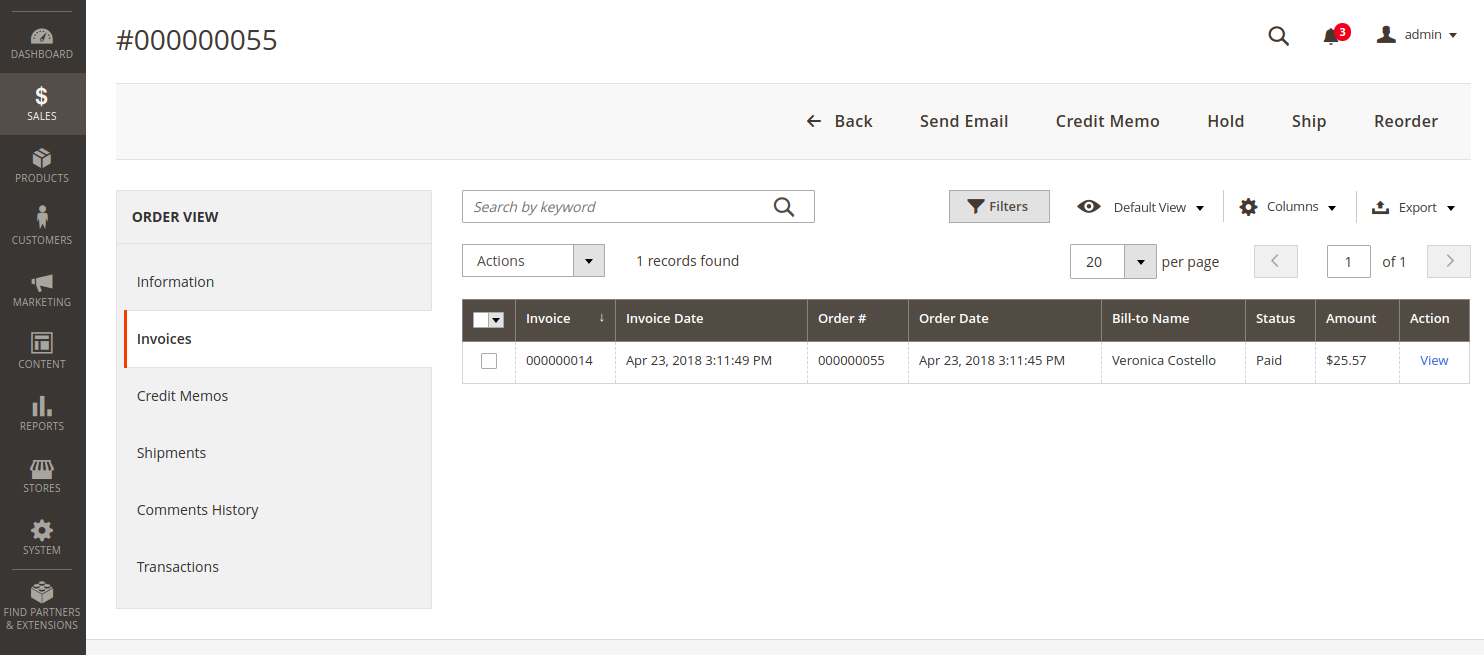Open the Comments History tab
The height and width of the screenshot is (655, 1484).
click(x=197, y=510)
